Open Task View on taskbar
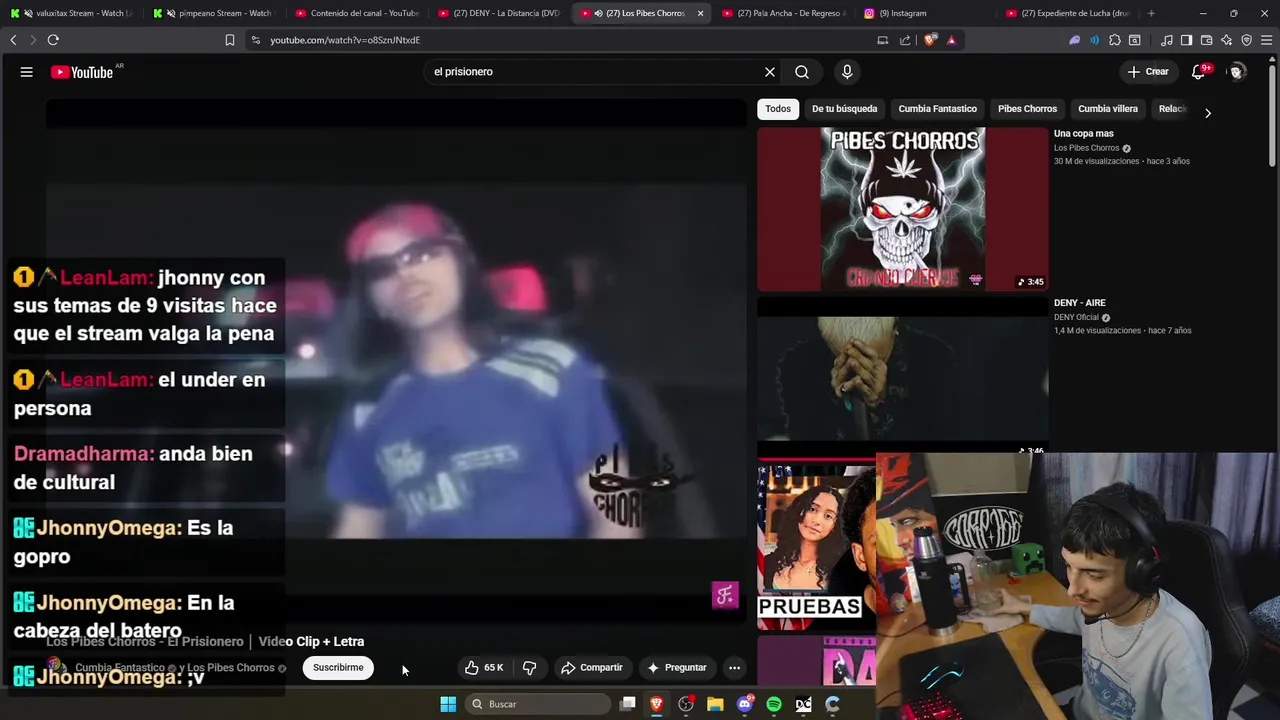This screenshot has height=720, width=1280. click(628, 704)
